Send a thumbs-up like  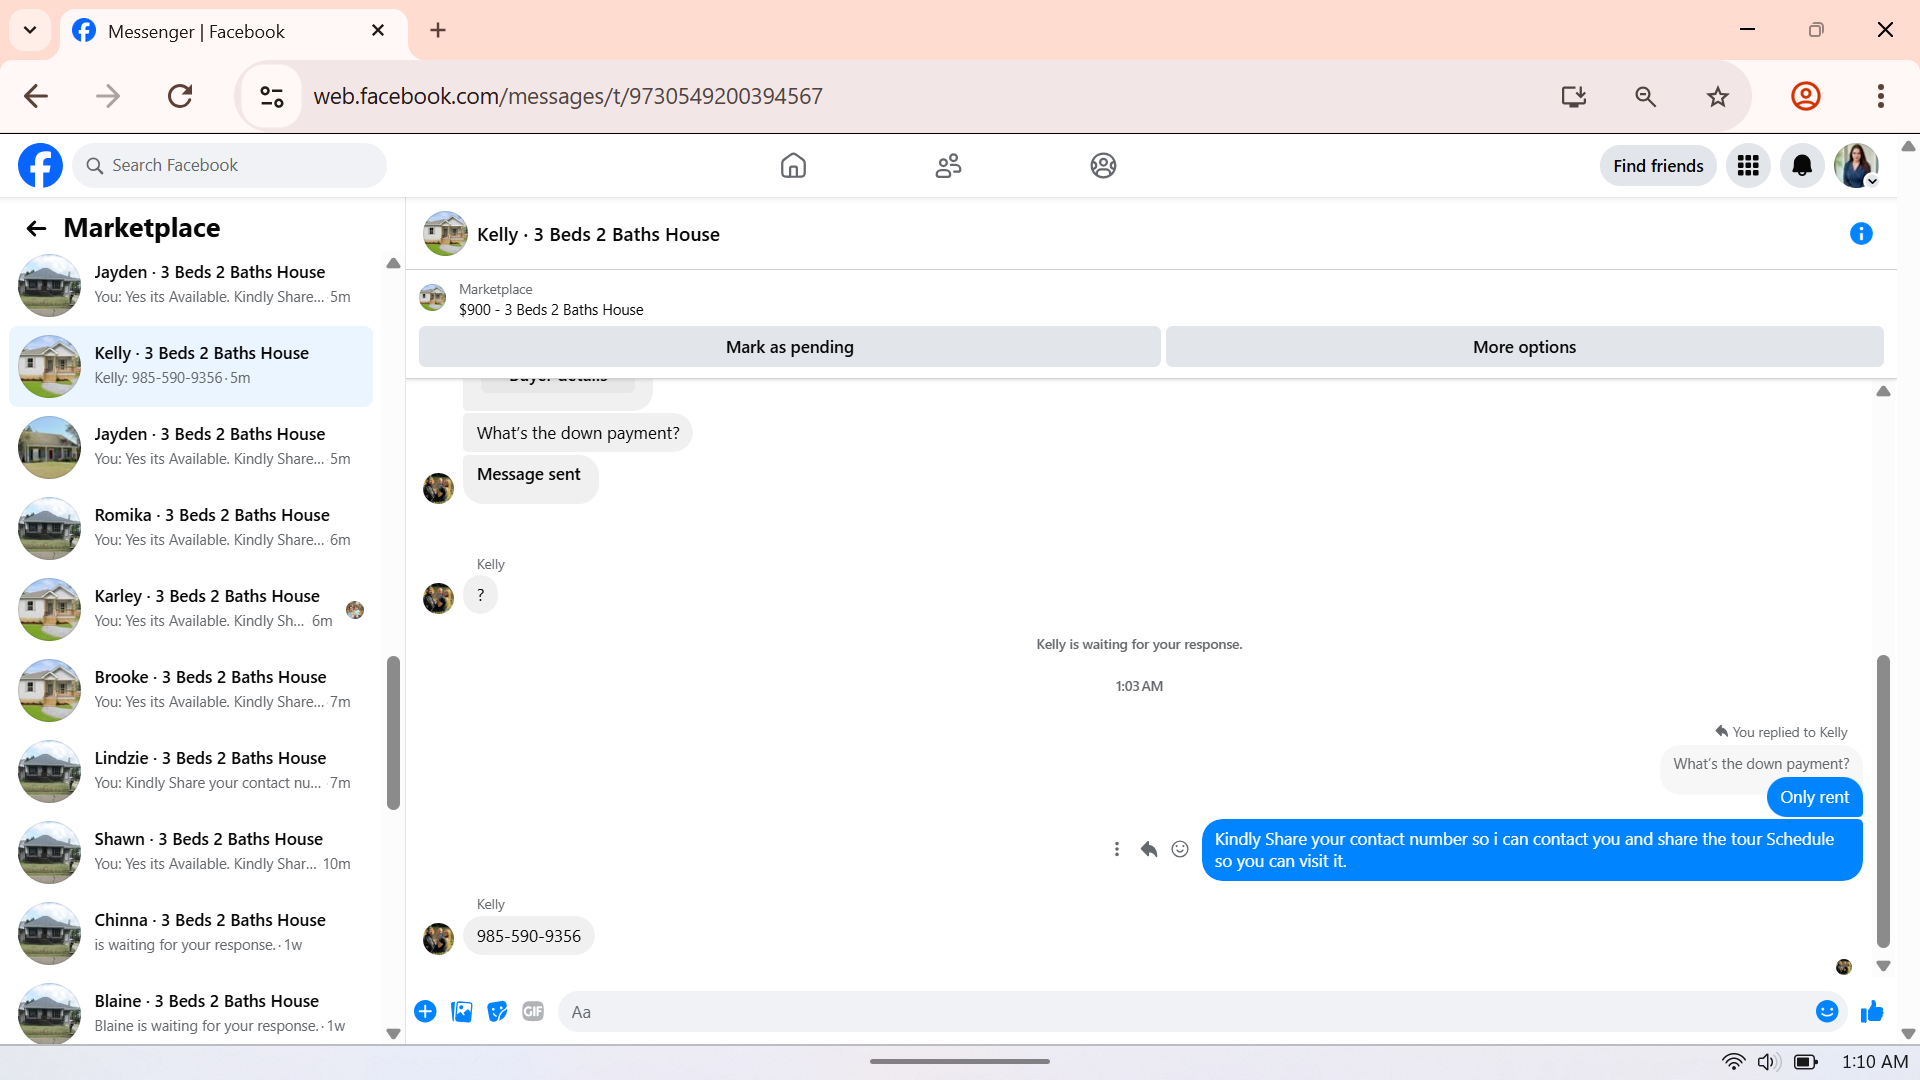point(1872,1012)
